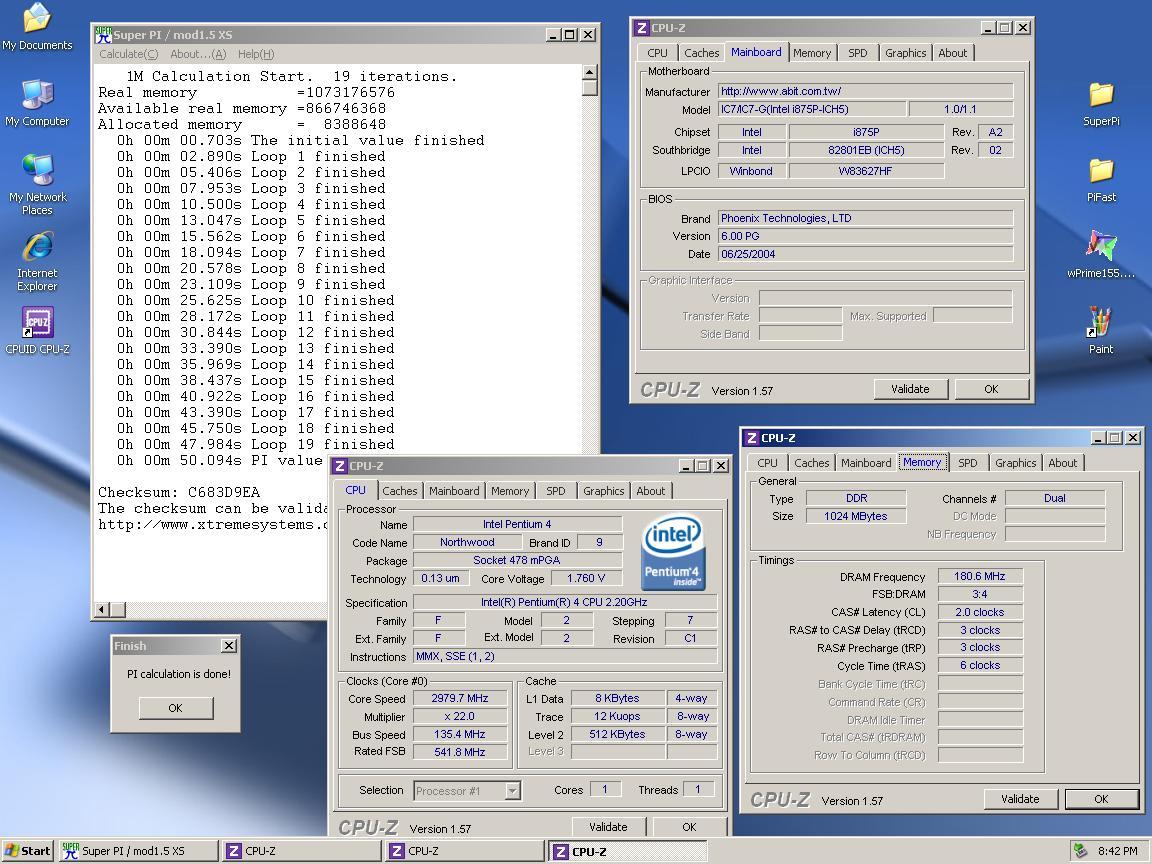Click the Z icon in Mainboard CPU-Z title bar

641,28
